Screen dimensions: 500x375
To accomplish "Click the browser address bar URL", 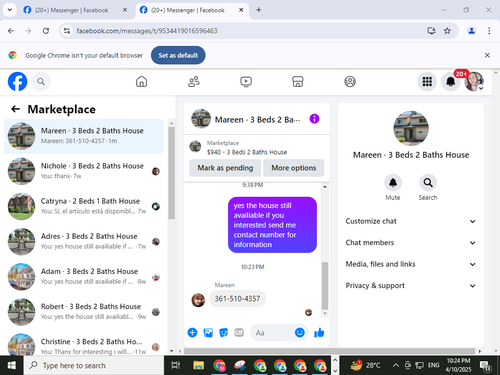I will [x=147, y=31].
